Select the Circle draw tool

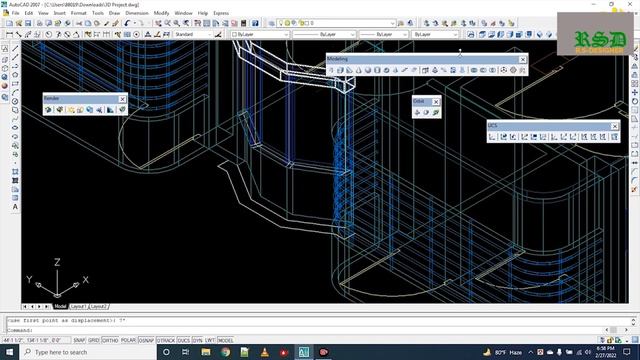[15, 101]
